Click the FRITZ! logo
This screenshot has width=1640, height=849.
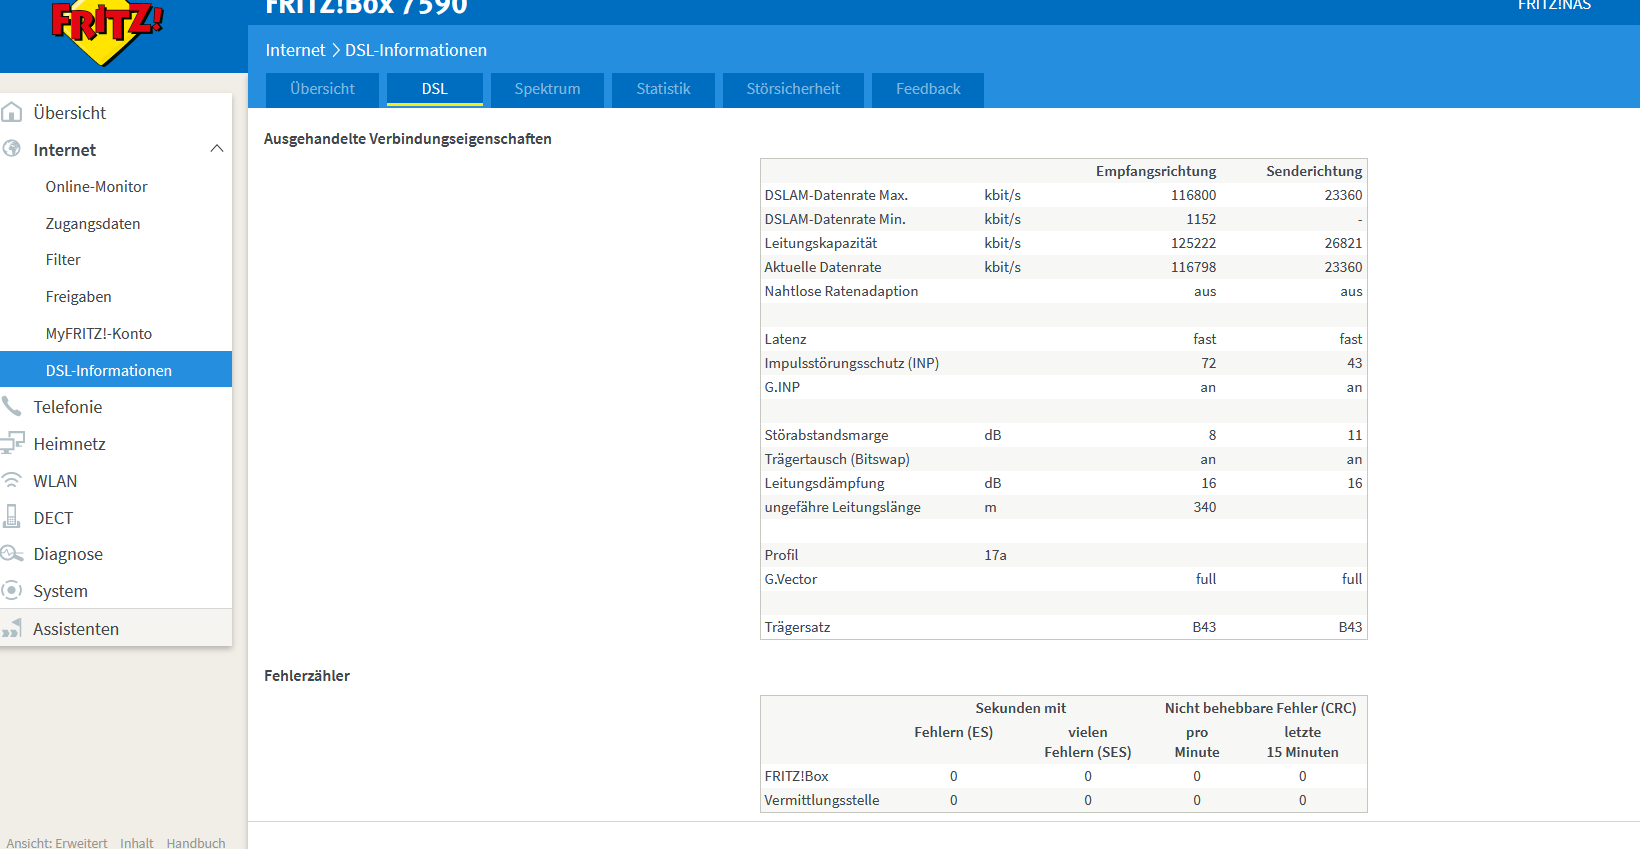point(106,30)
